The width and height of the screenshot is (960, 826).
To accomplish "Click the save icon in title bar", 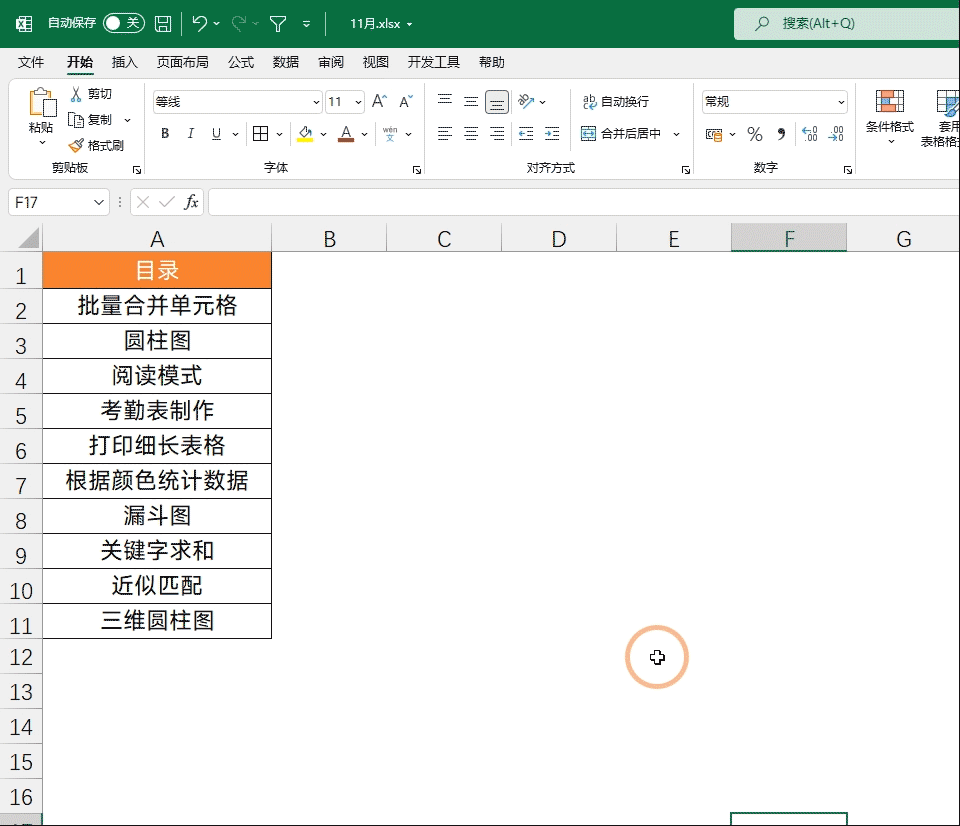I will (x=163, y=23).
